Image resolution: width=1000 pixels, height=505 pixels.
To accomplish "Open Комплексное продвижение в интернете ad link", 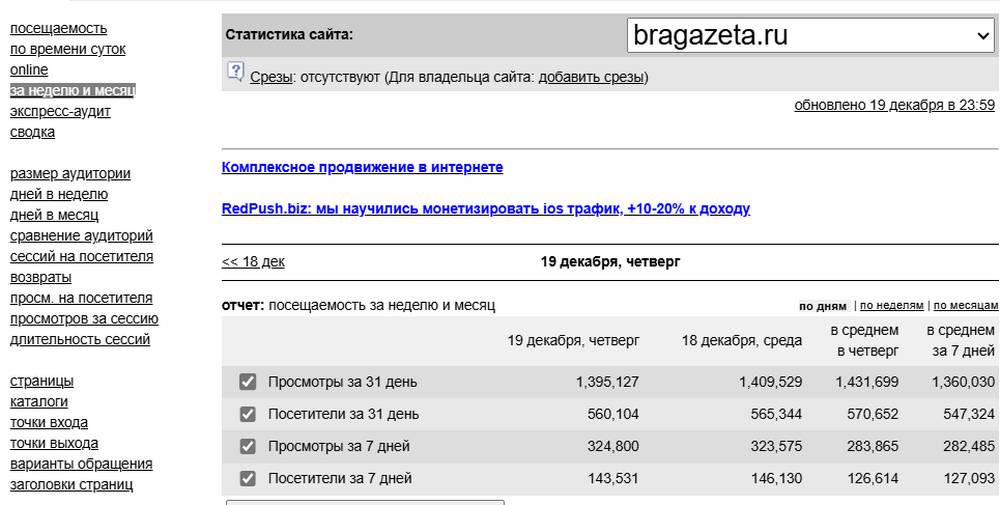I will pos(362,167).
